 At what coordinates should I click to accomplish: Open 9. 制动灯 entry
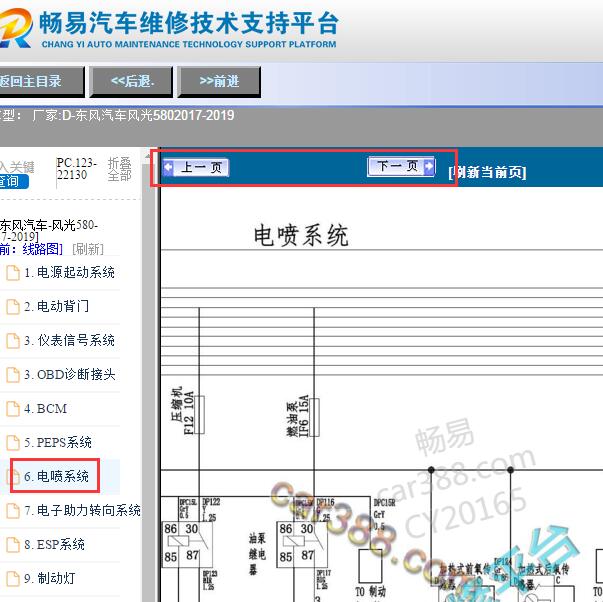(50, 578)
